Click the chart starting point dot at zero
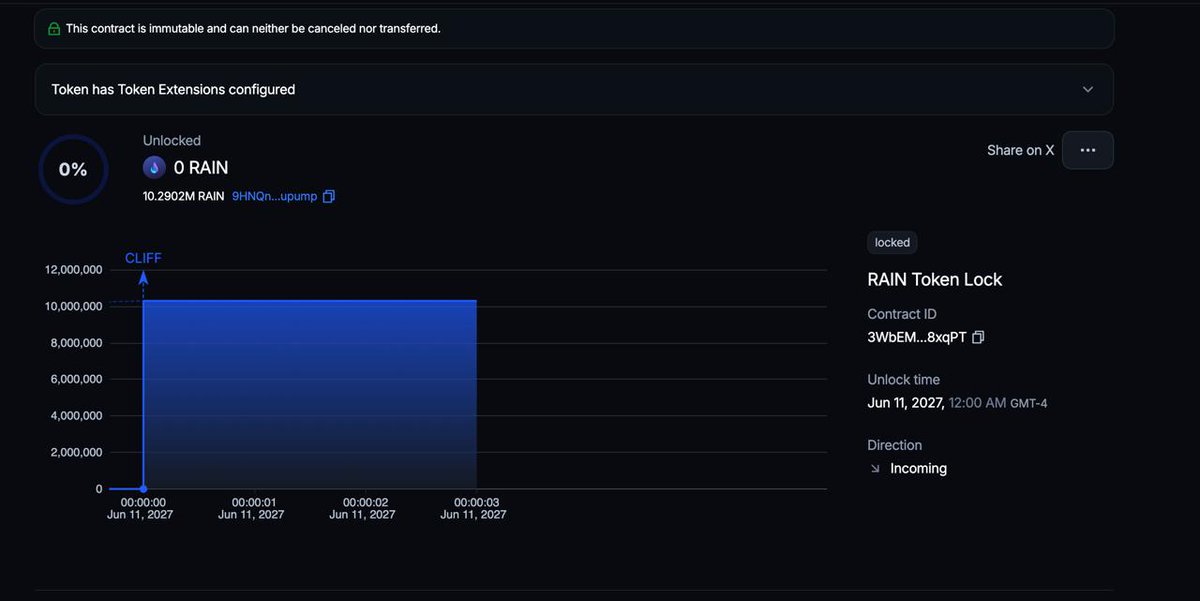This screenshot has width=1200, height=601. (x=143, y=489)
